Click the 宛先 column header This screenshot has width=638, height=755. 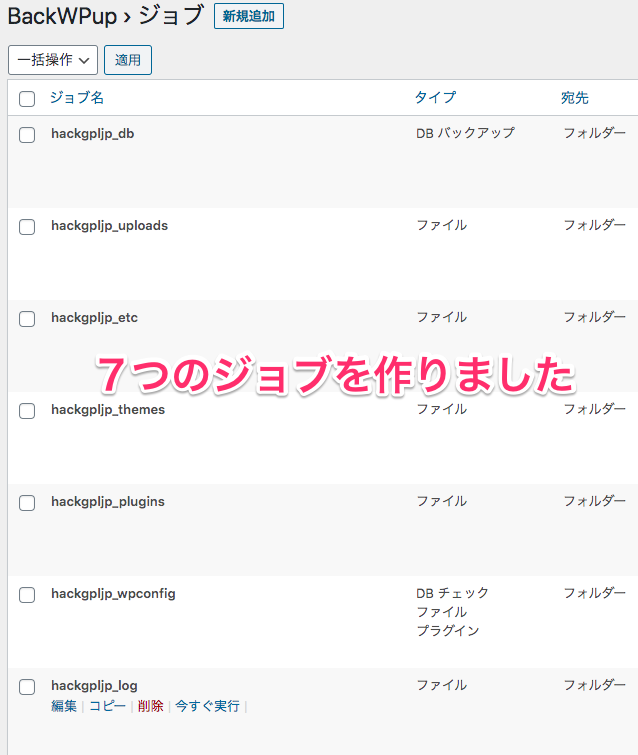(x=575, y=98)
